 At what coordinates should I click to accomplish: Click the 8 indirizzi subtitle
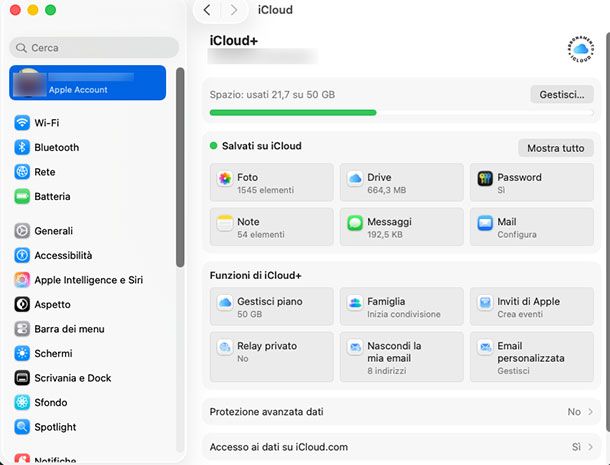pyautogui.click(x=386, y=371)
